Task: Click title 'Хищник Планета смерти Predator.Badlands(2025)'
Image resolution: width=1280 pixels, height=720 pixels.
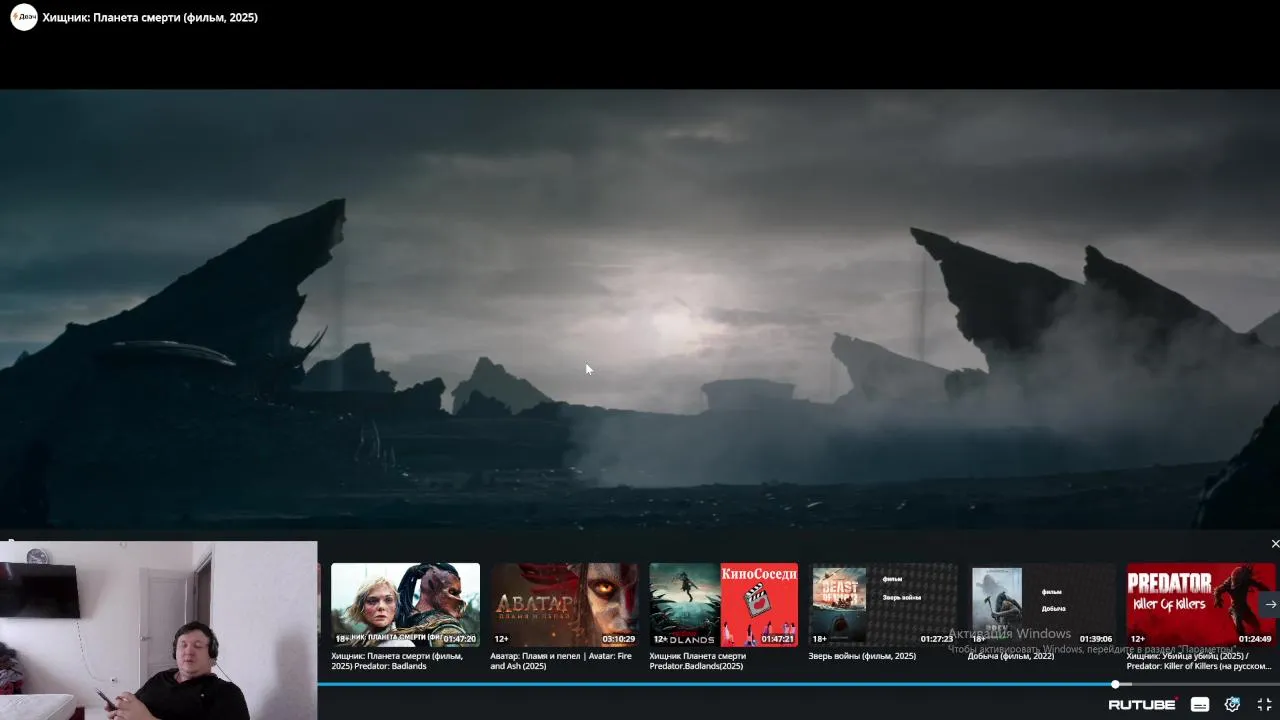Action: 698,661
